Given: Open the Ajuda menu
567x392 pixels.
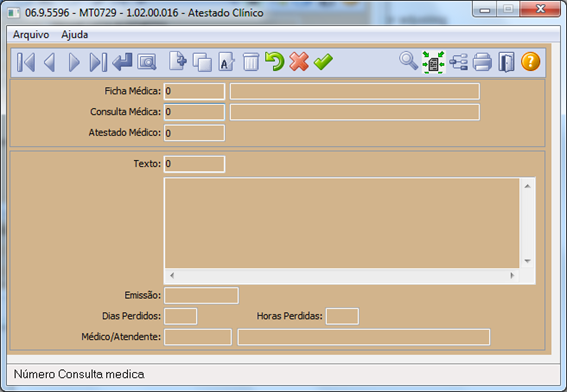Looking at the screenshot, I should coord(74,35).
